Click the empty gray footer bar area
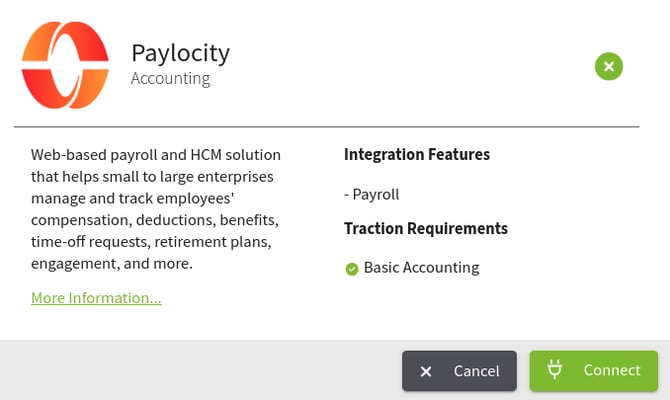 tap(200, 370)
